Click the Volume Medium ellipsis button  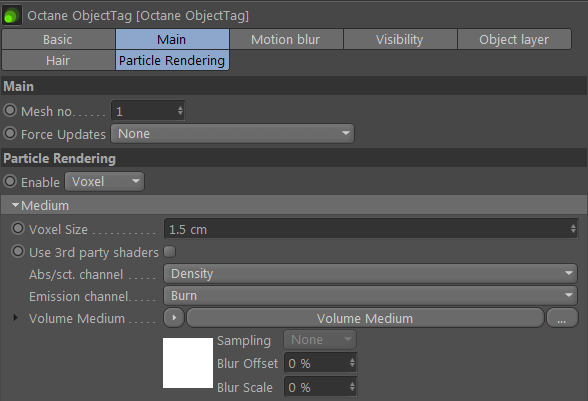tap(562, 318)
